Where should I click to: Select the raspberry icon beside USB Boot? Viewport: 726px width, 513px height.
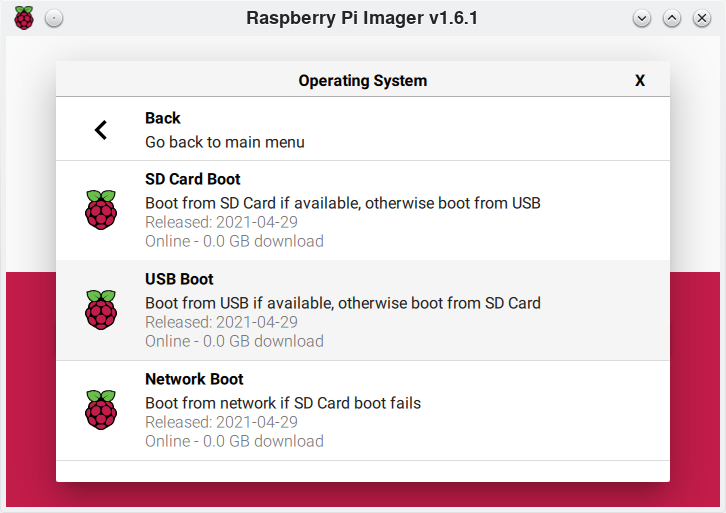[x=100, y=310]
